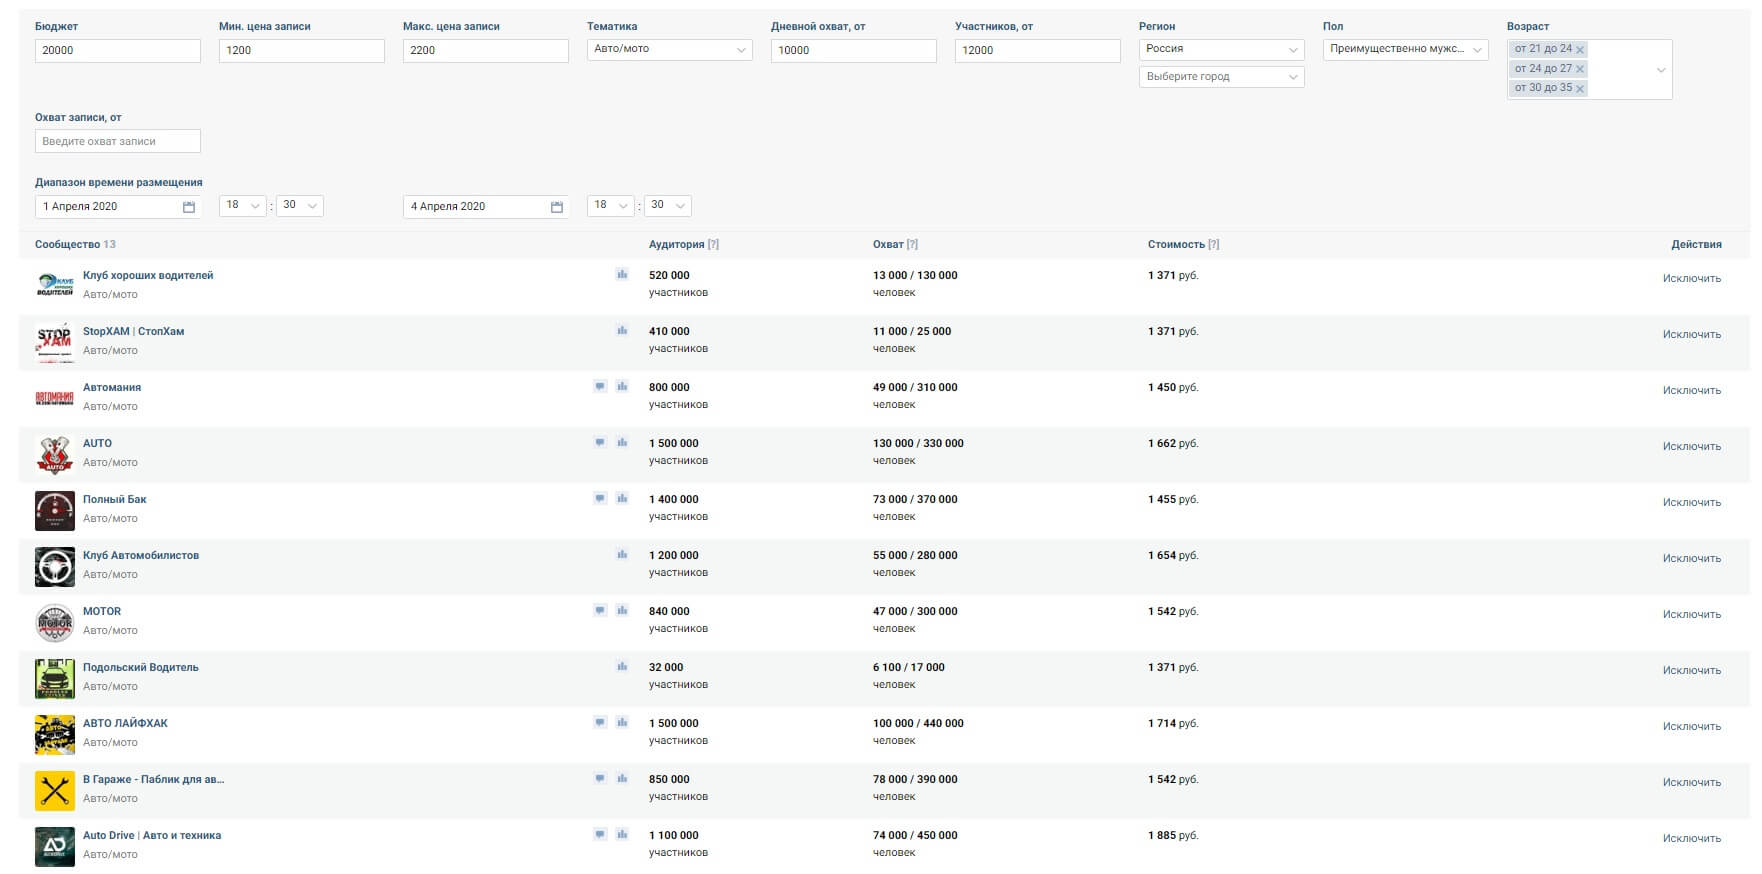Open the Пол gender dropdown
This screenshot has height=874, width=1762.
pos(1406,50)
